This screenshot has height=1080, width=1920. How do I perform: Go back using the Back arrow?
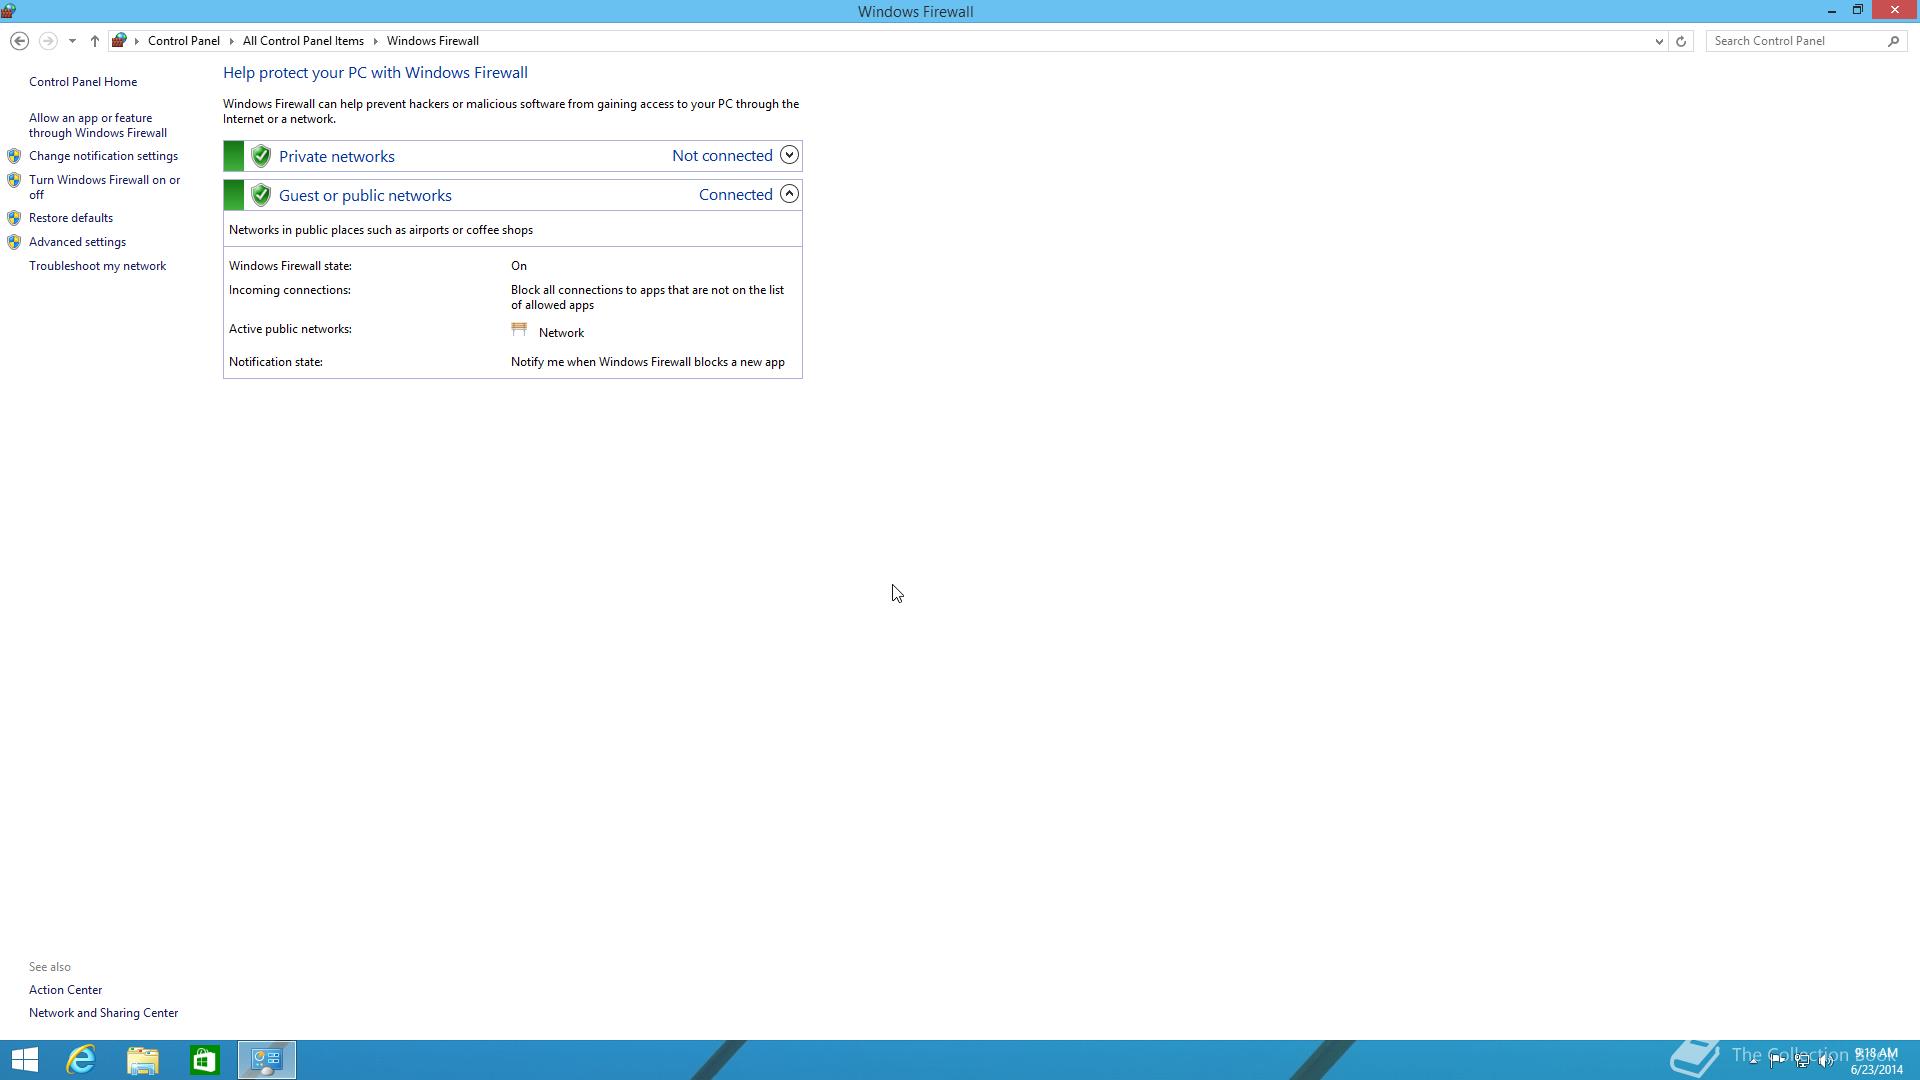click(19, 41)
